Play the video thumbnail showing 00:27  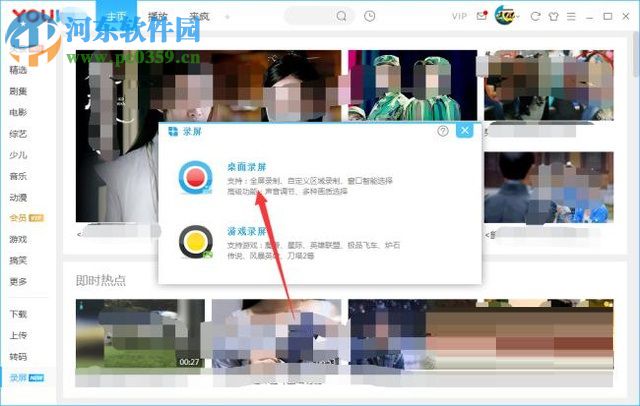pyautogui.click(x=140, y=334)
